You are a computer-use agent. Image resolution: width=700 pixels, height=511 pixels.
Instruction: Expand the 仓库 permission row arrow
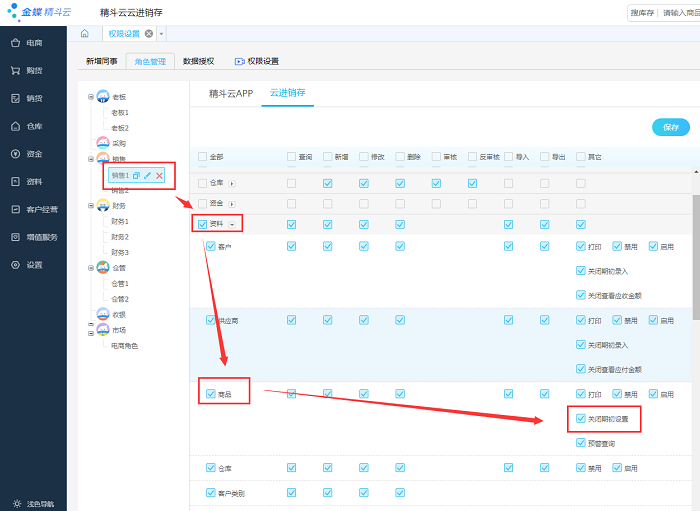[233, 184]
